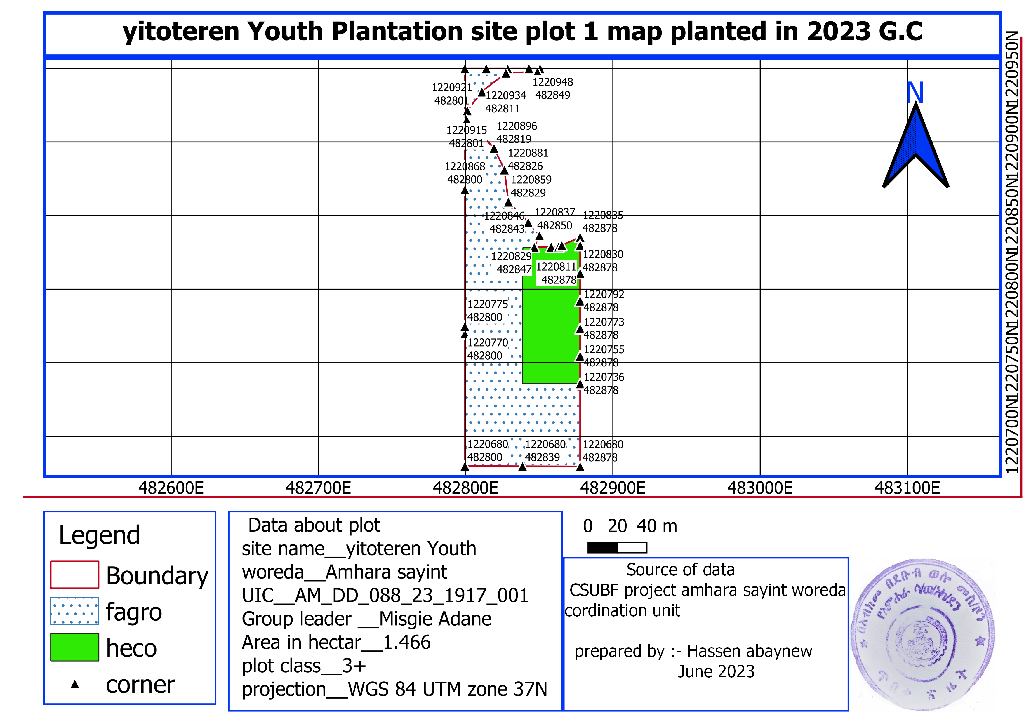This screenshot has width=1024, height=724.
Task: Select the dotted fagro legend swatch
Action: tap(74, 611)
